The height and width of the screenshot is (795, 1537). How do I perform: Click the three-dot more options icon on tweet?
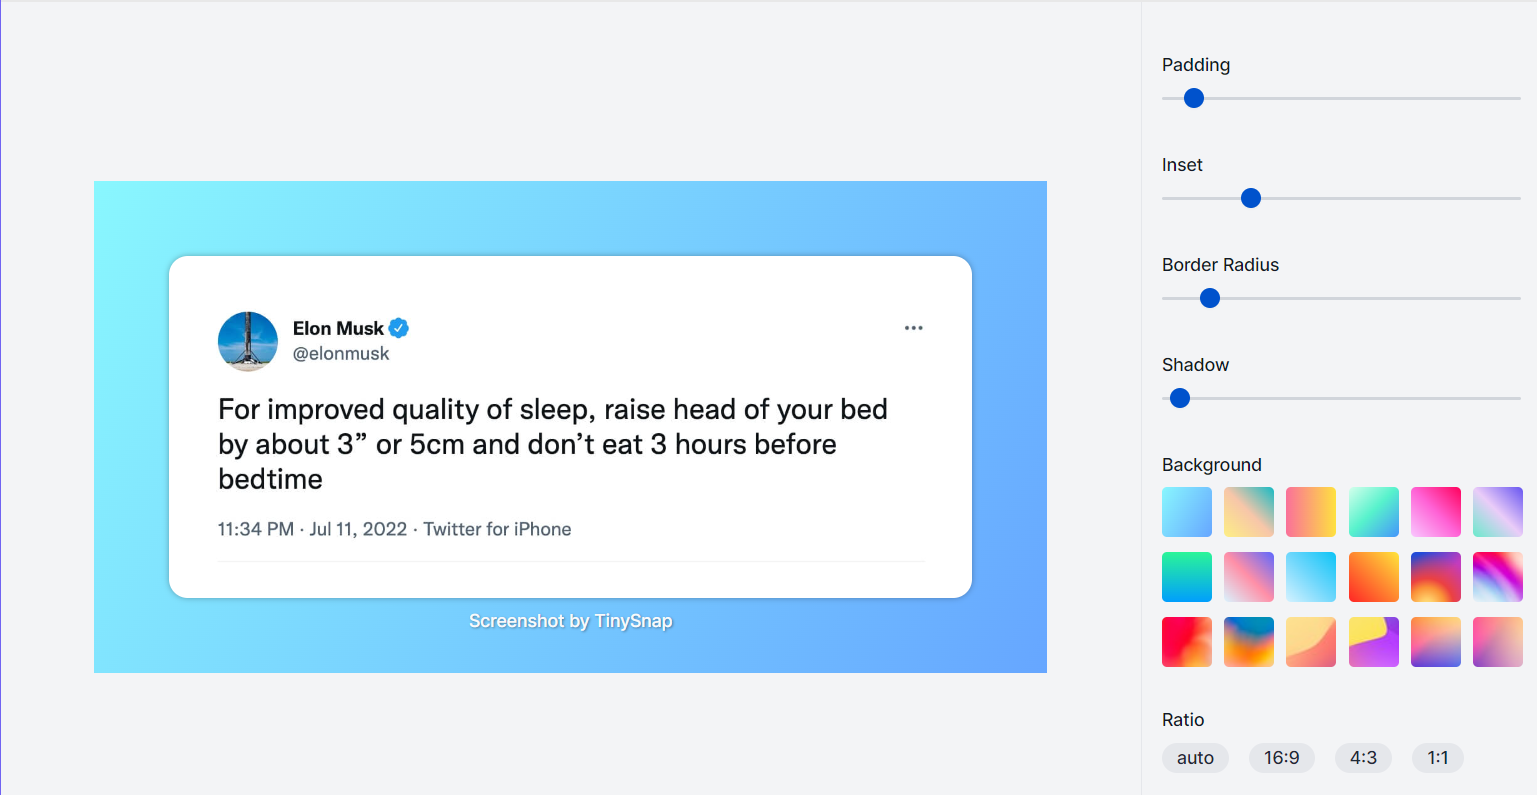[913, 328]
